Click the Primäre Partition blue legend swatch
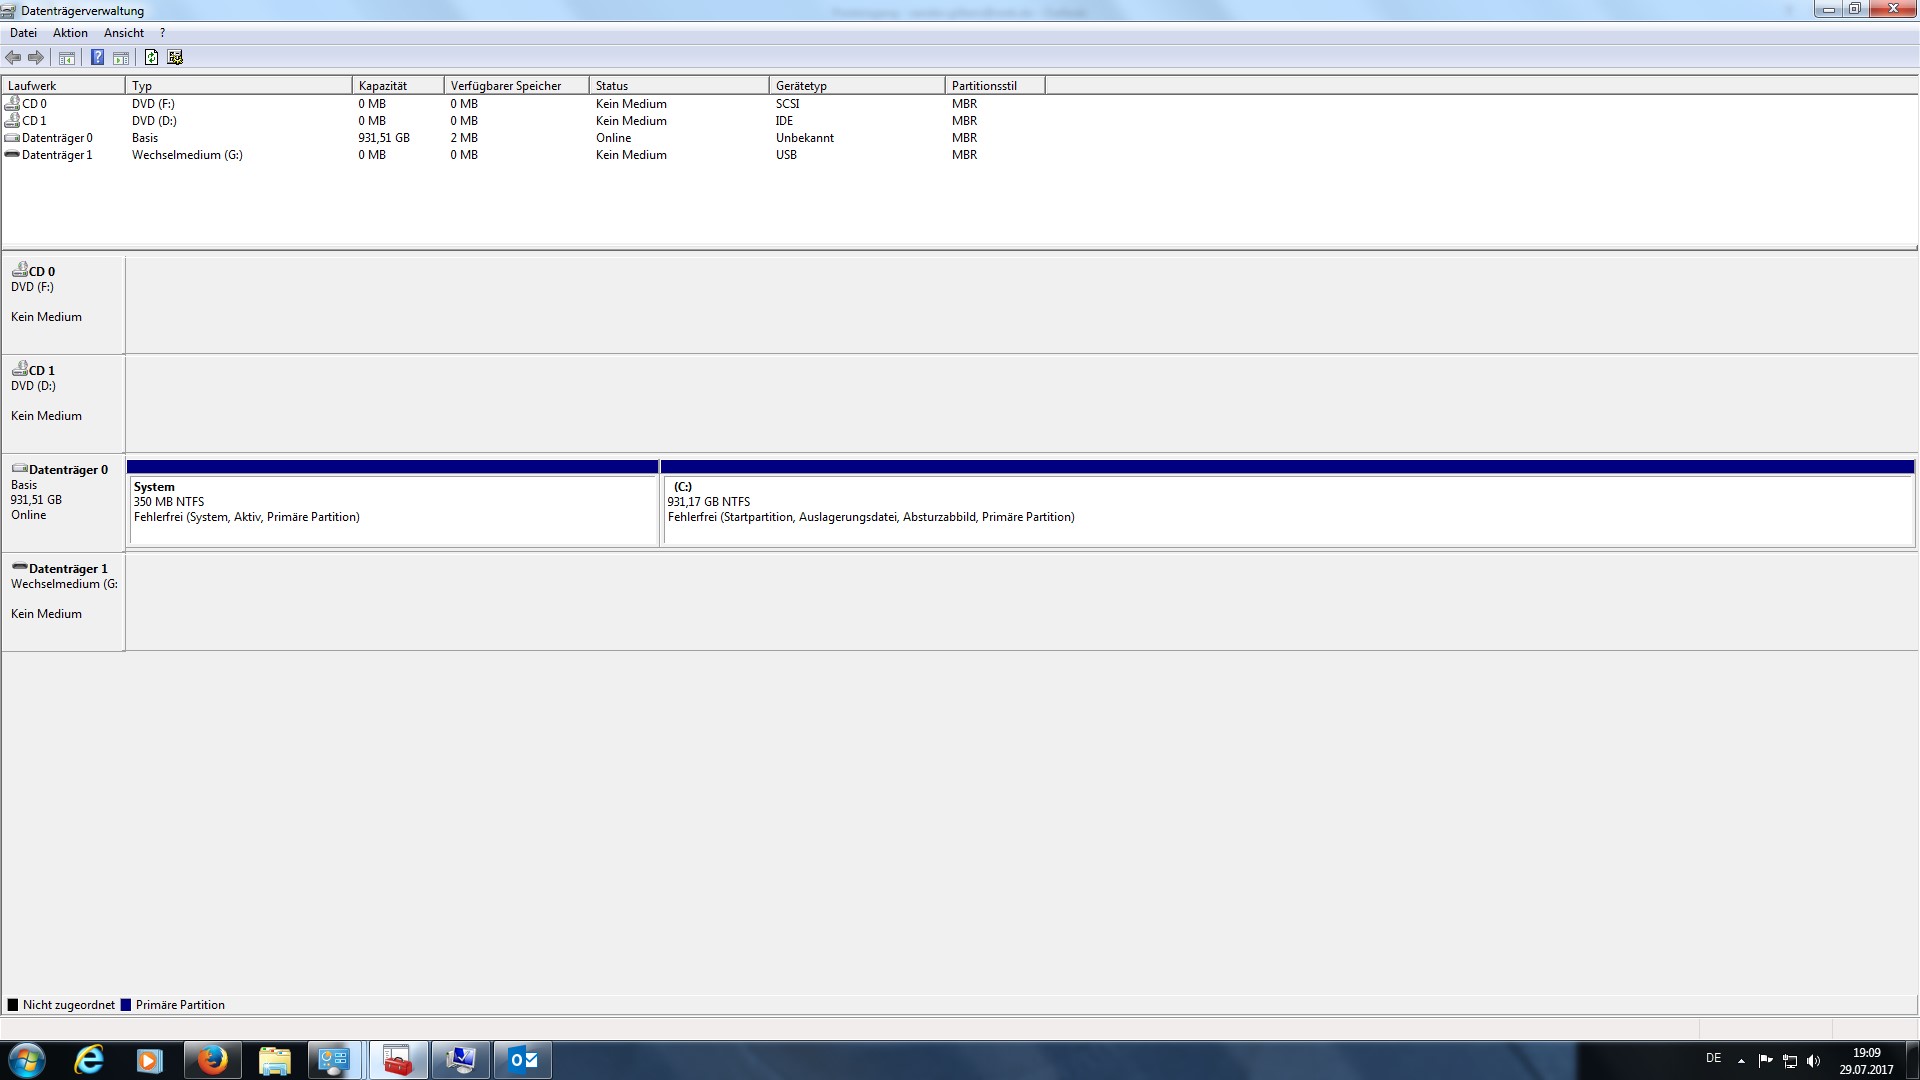 click(126, 1005)
